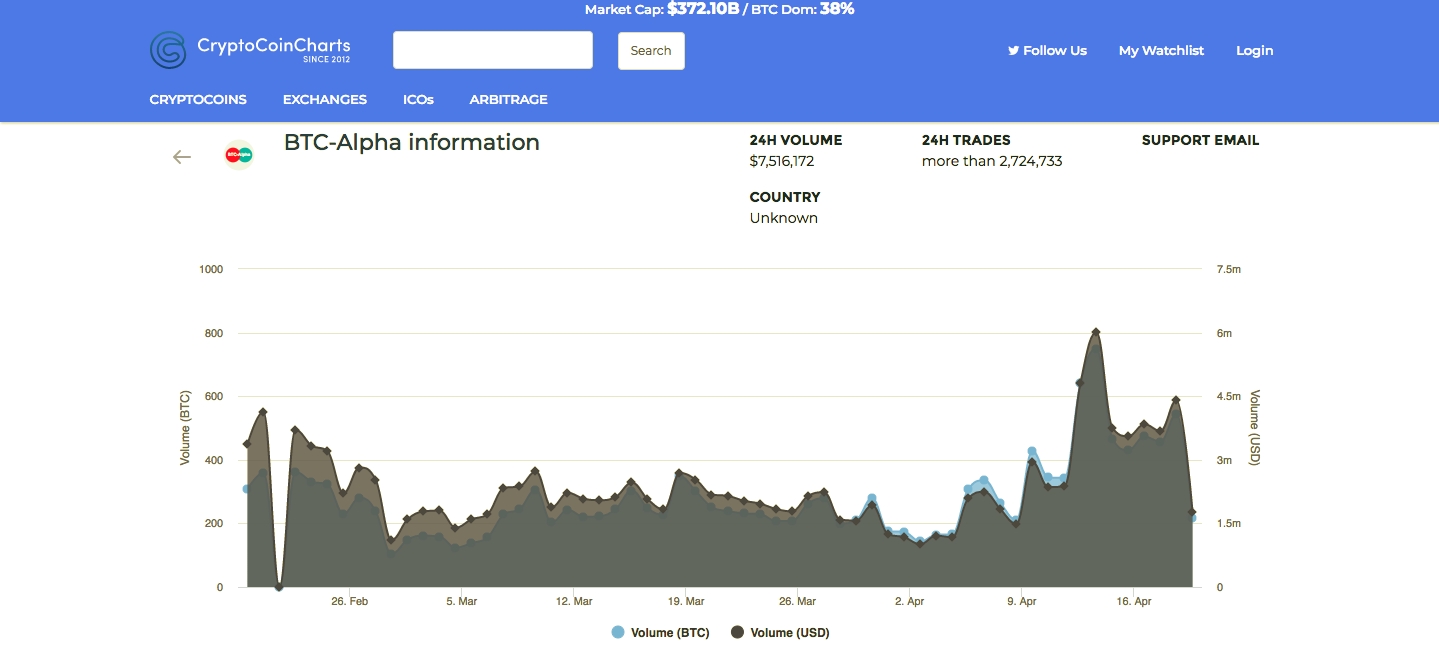Click the 7.5m right axis label
This screenshot has height=659, width=1439.
point(1229,269)
